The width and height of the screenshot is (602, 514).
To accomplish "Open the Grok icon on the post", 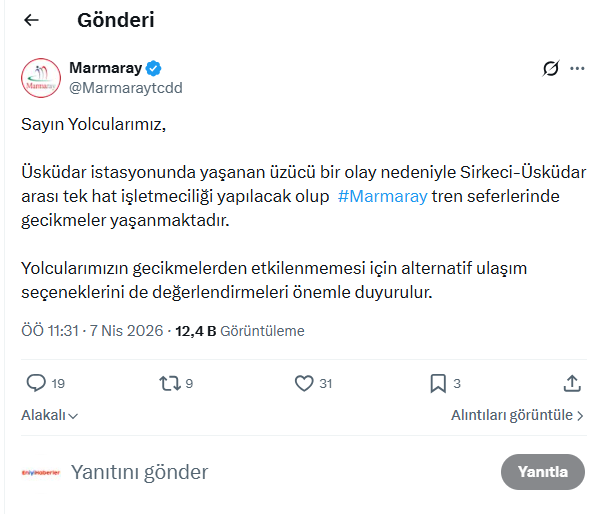I will coord(549,69).
